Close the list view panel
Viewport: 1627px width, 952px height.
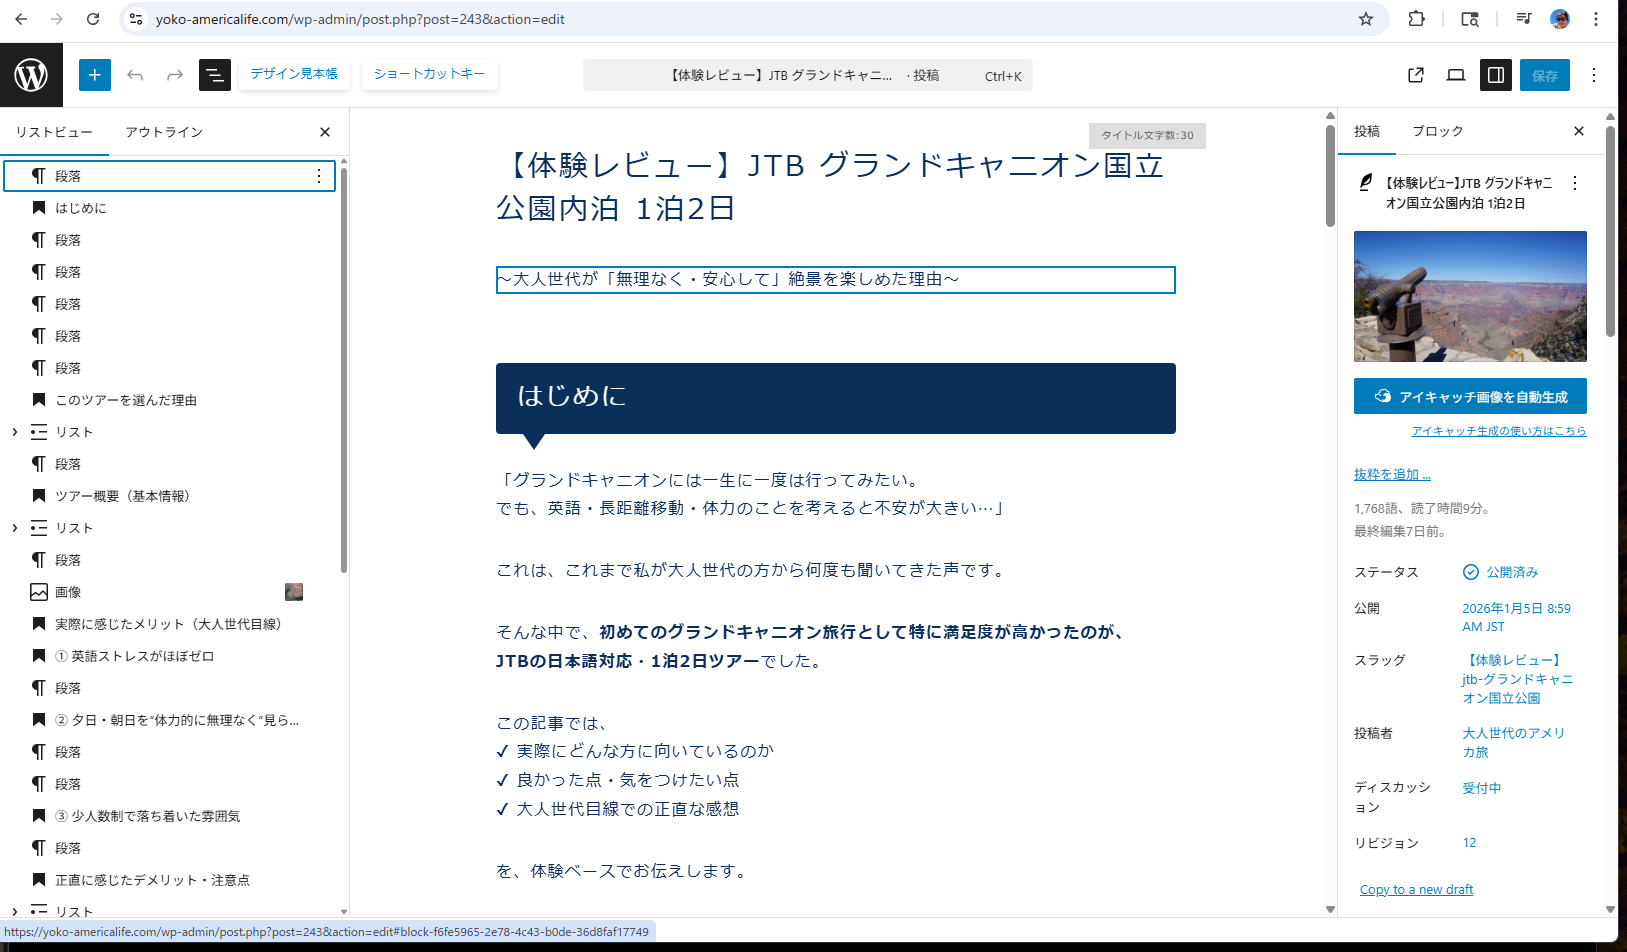(325, 132)
